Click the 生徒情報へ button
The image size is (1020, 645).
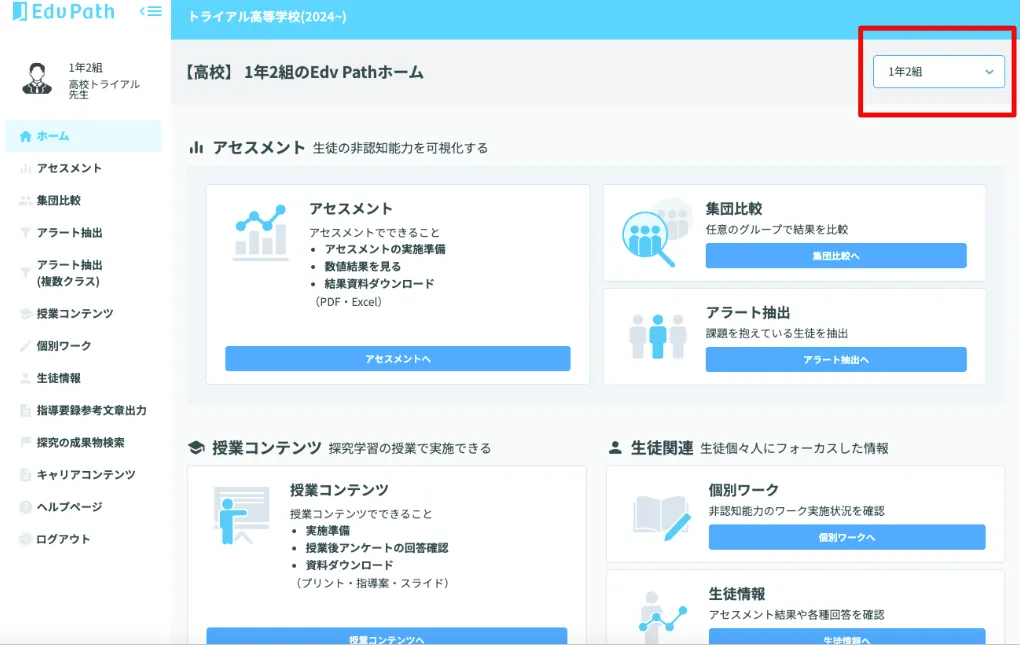[847, 637]
